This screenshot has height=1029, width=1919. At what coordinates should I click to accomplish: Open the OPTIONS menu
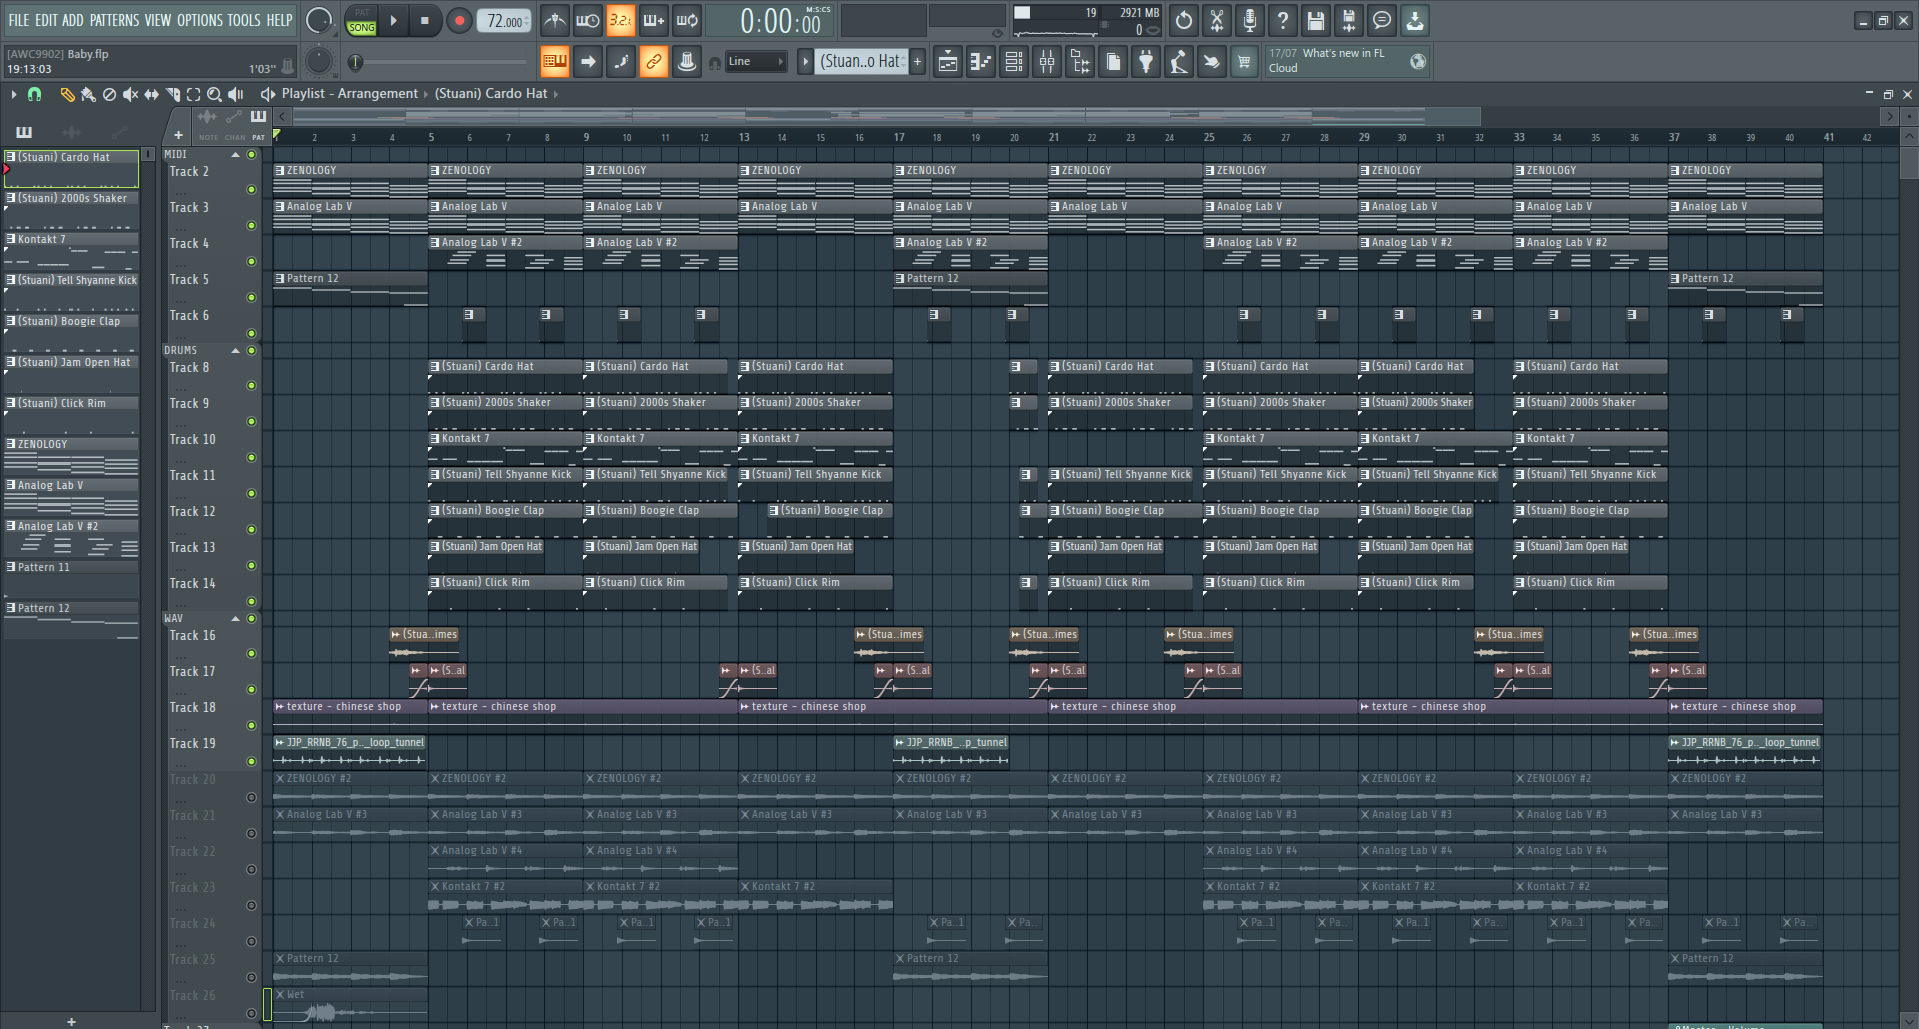tap(200, 20)
